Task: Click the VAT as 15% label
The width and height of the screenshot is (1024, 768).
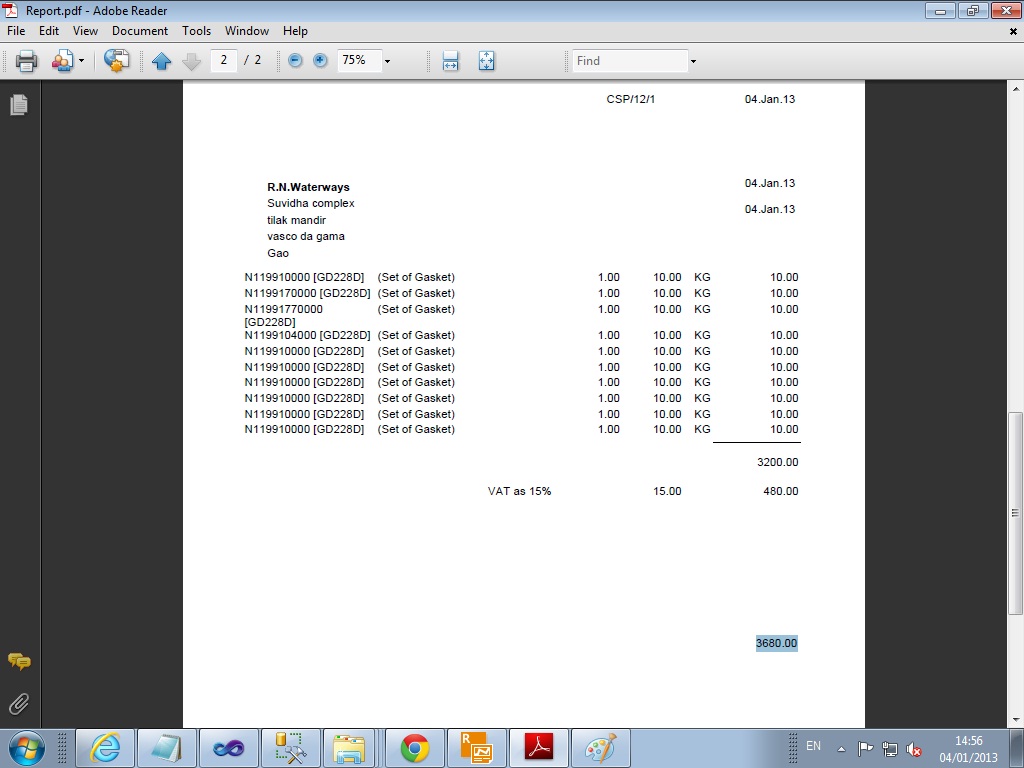Action: point(519,491)
